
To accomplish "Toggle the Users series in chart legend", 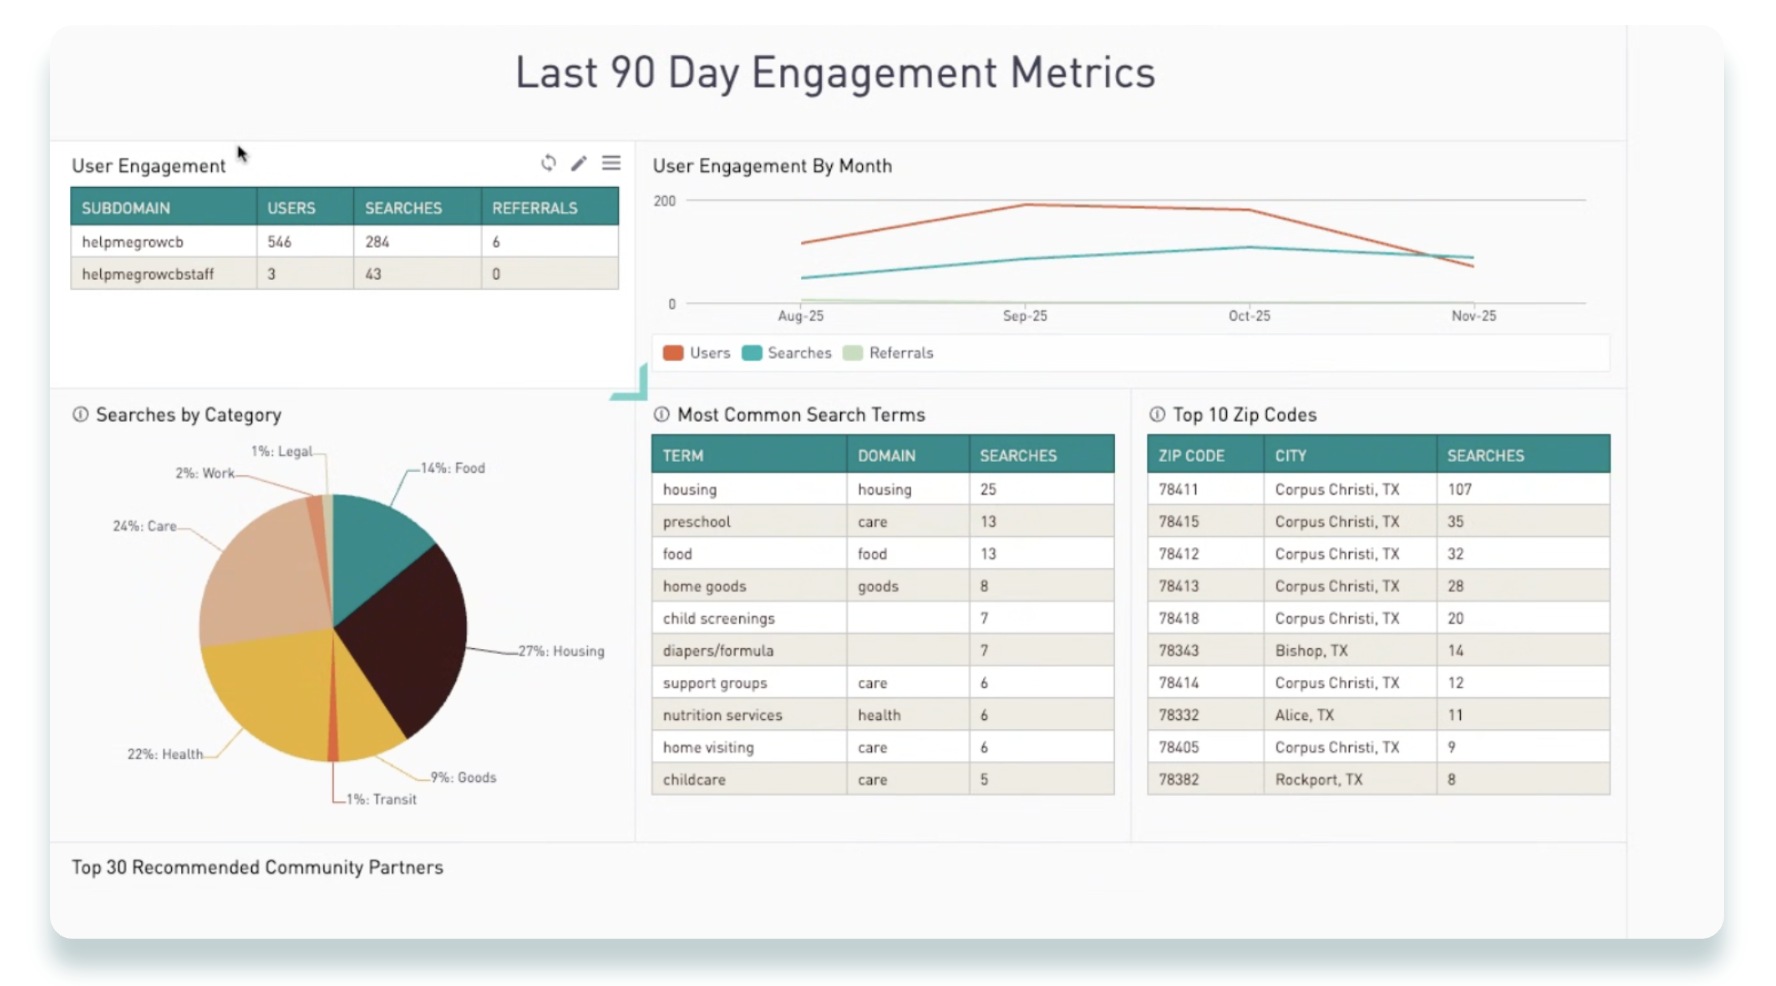I will coord(697,353).
